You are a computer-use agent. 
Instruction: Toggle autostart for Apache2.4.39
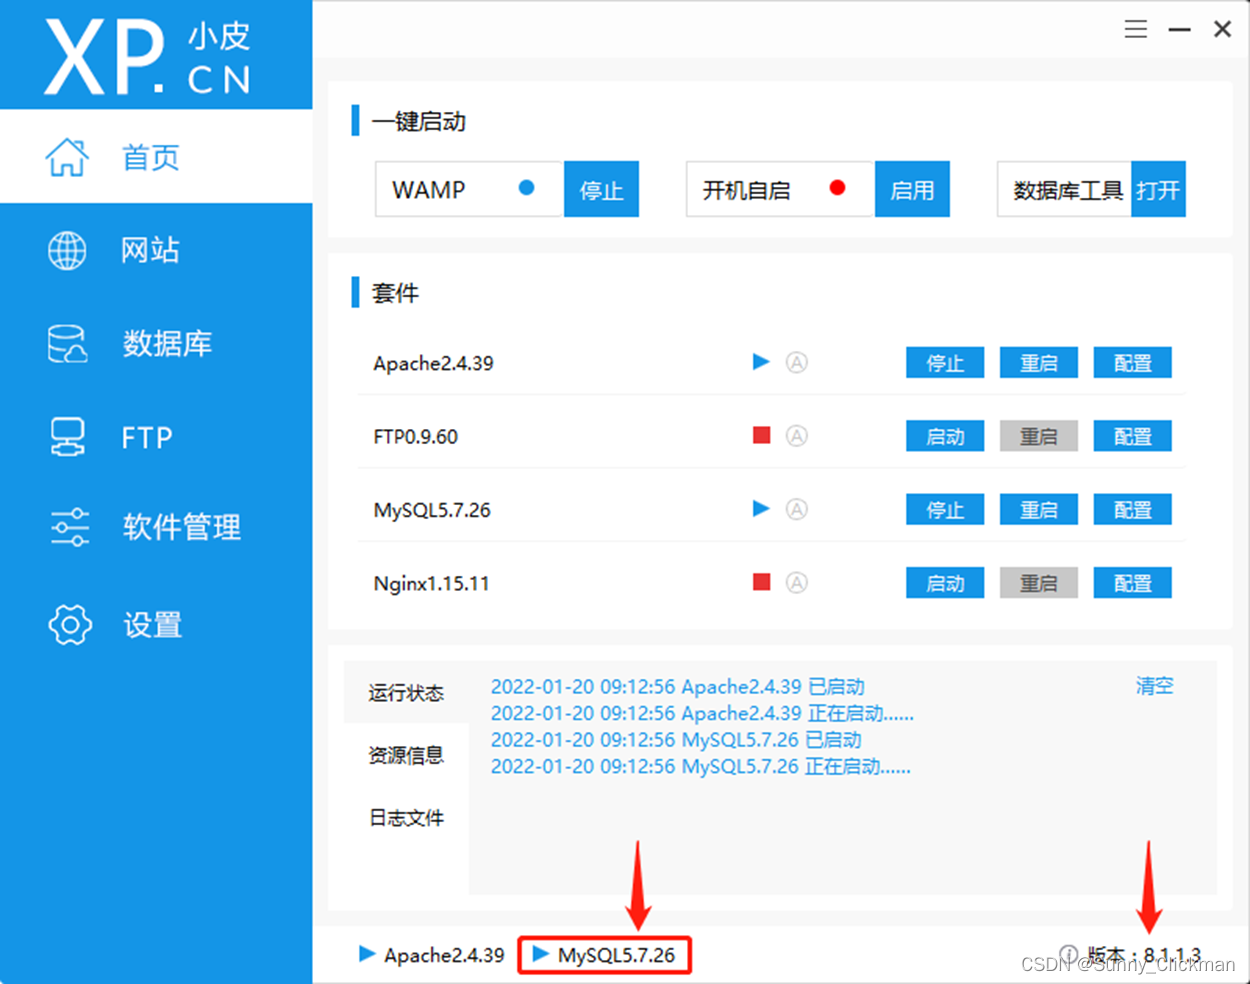(797, 362)
